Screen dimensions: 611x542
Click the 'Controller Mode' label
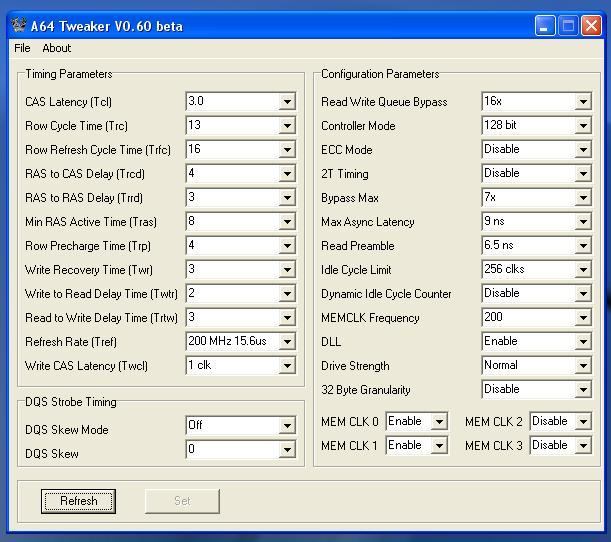pyautogui.click(x=358, y=126)
